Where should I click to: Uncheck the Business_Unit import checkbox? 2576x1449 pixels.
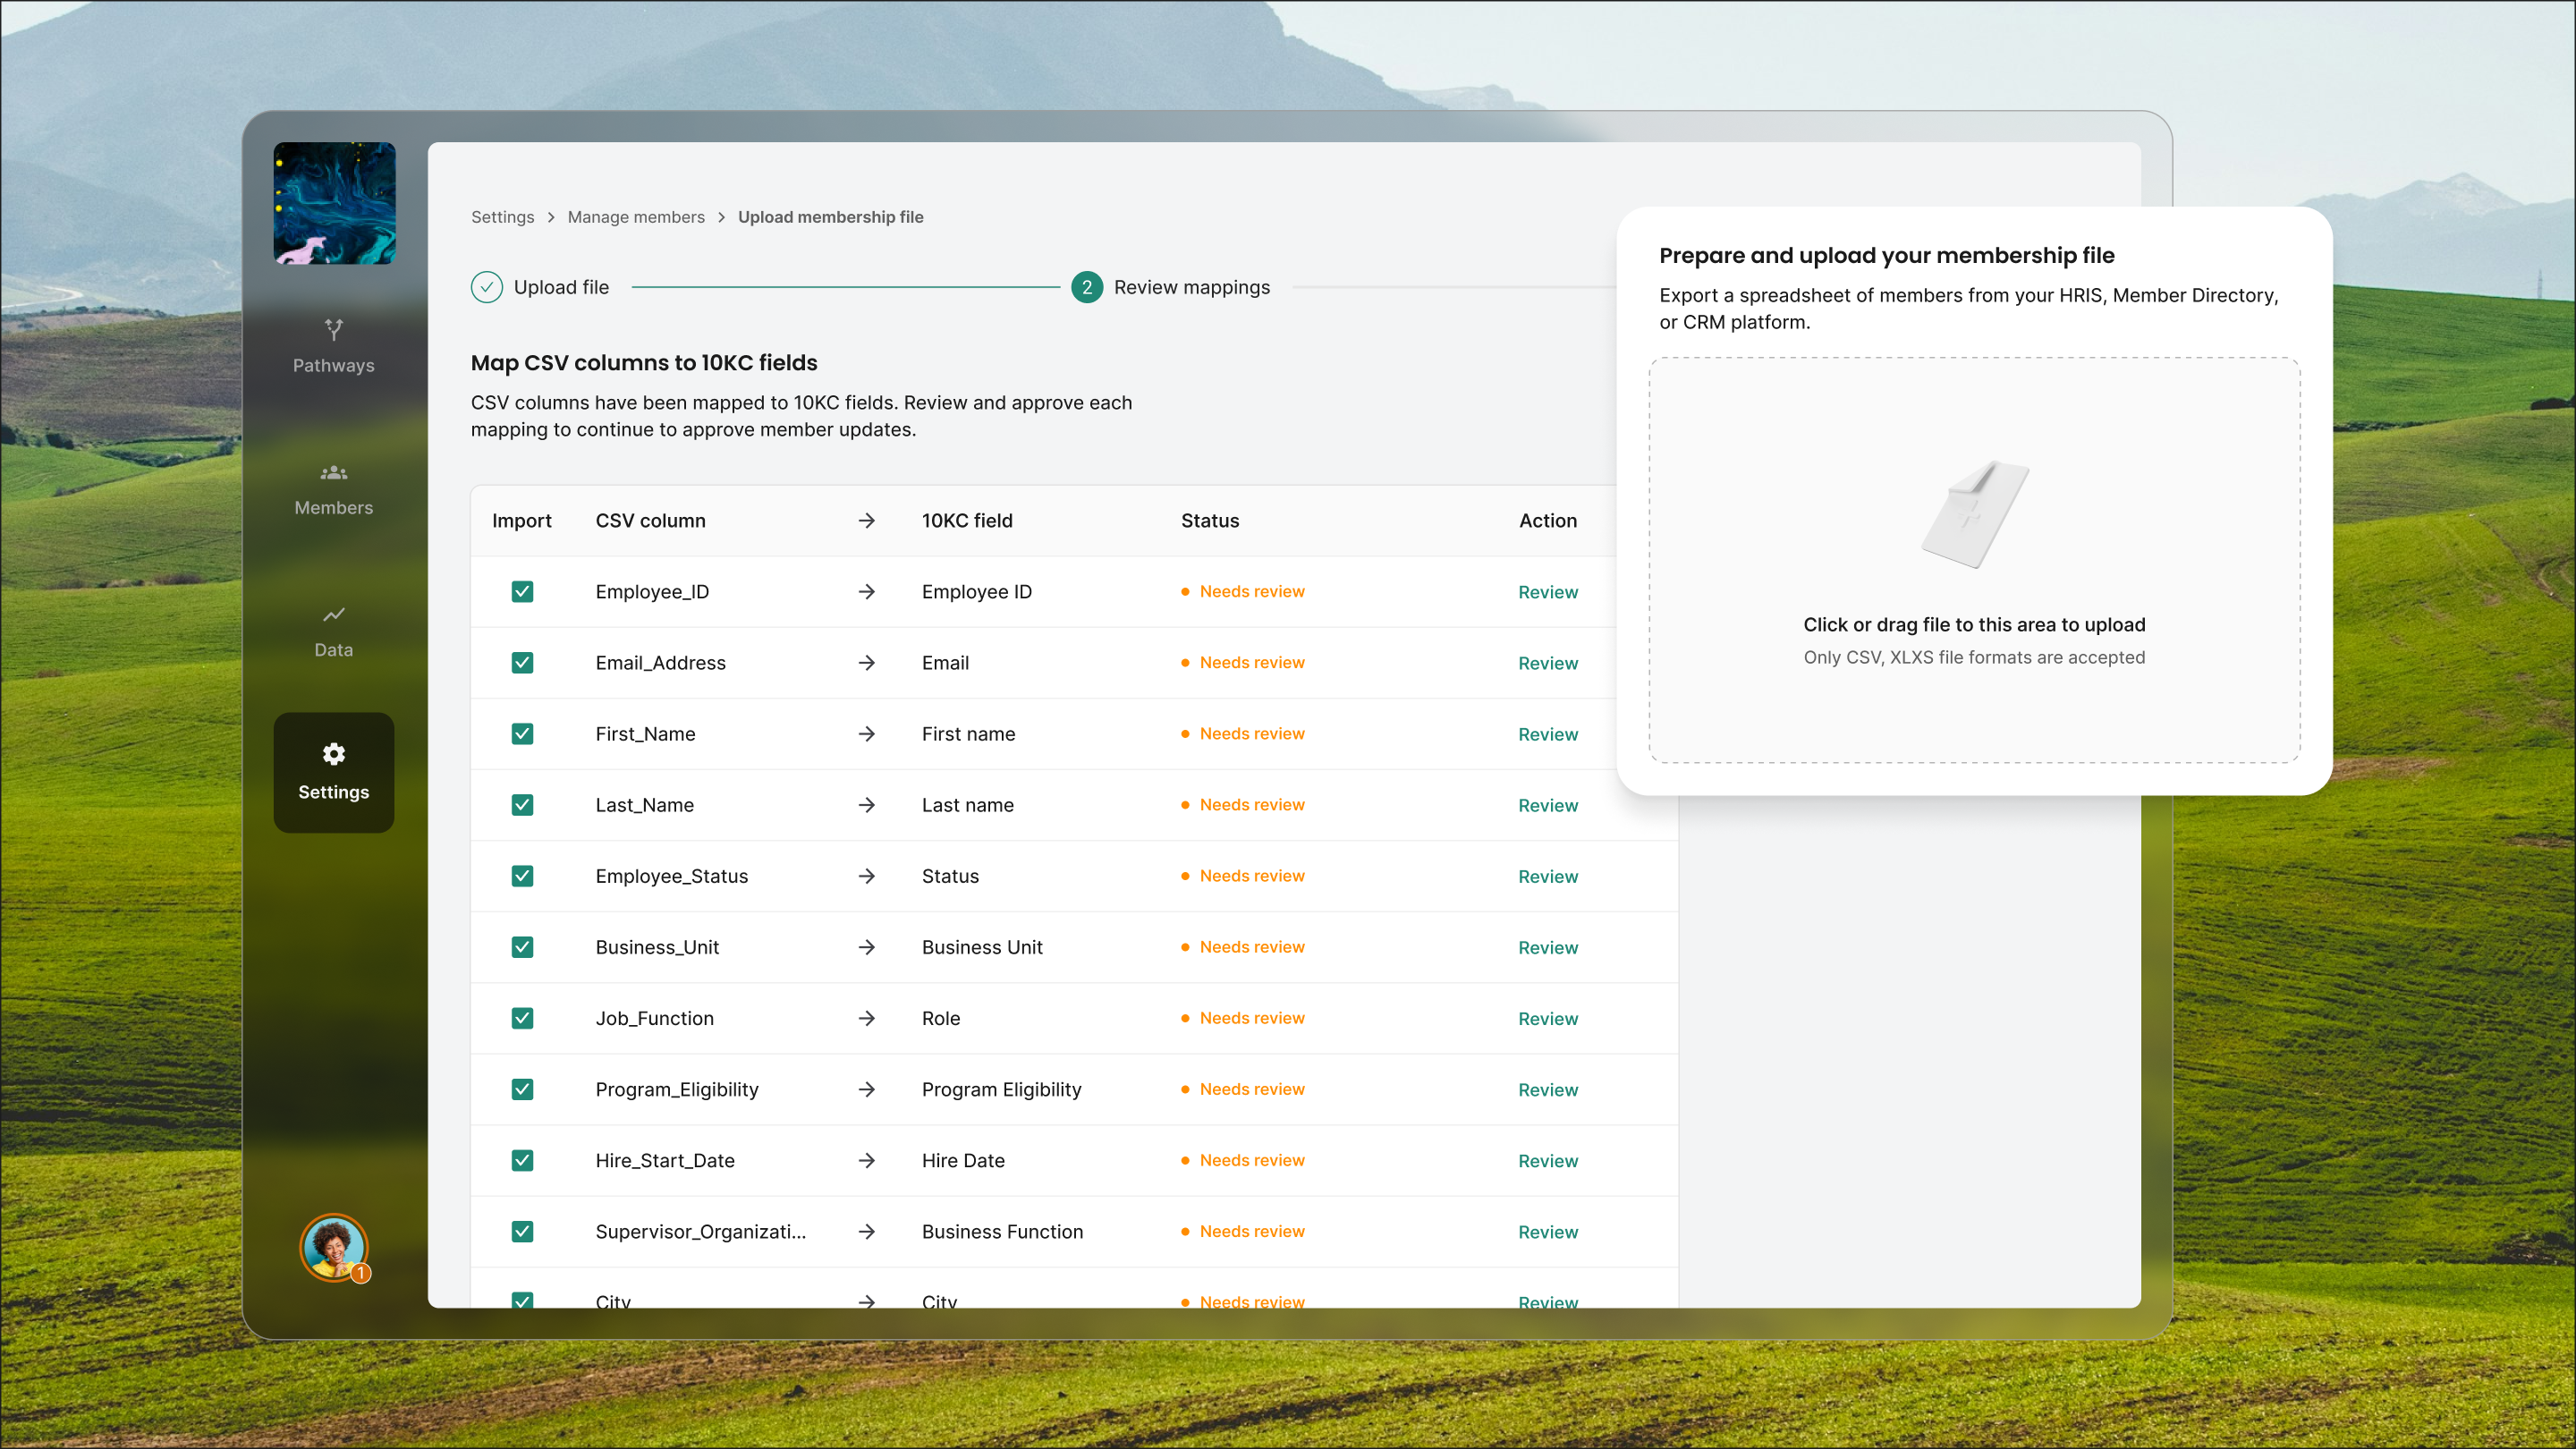(x=522, y=946)
